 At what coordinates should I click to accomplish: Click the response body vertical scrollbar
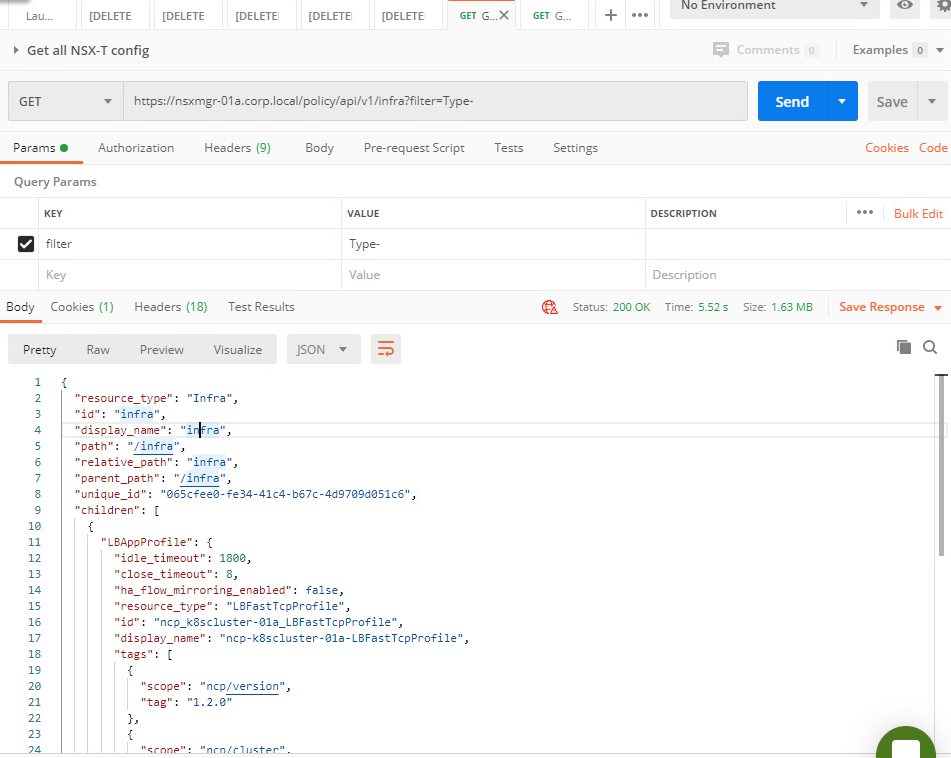(x=940, y=465)
